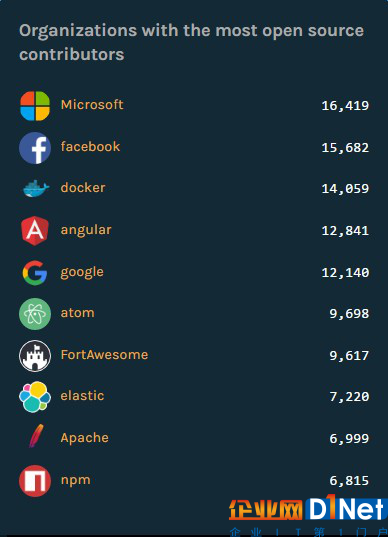Open the facebook organization link
This screenshot has height=537, width=388.
(90, 147)
